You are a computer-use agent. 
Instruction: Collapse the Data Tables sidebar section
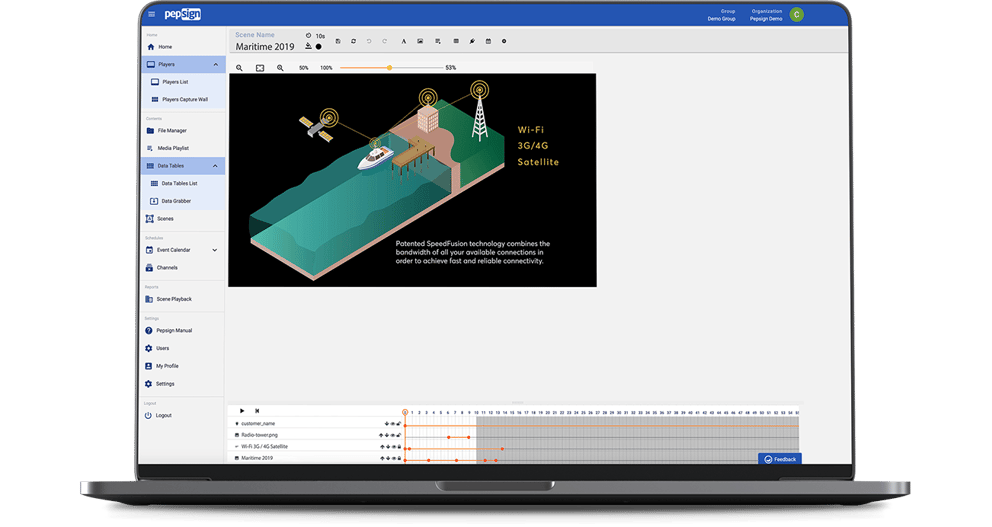(x=216, y=166)
